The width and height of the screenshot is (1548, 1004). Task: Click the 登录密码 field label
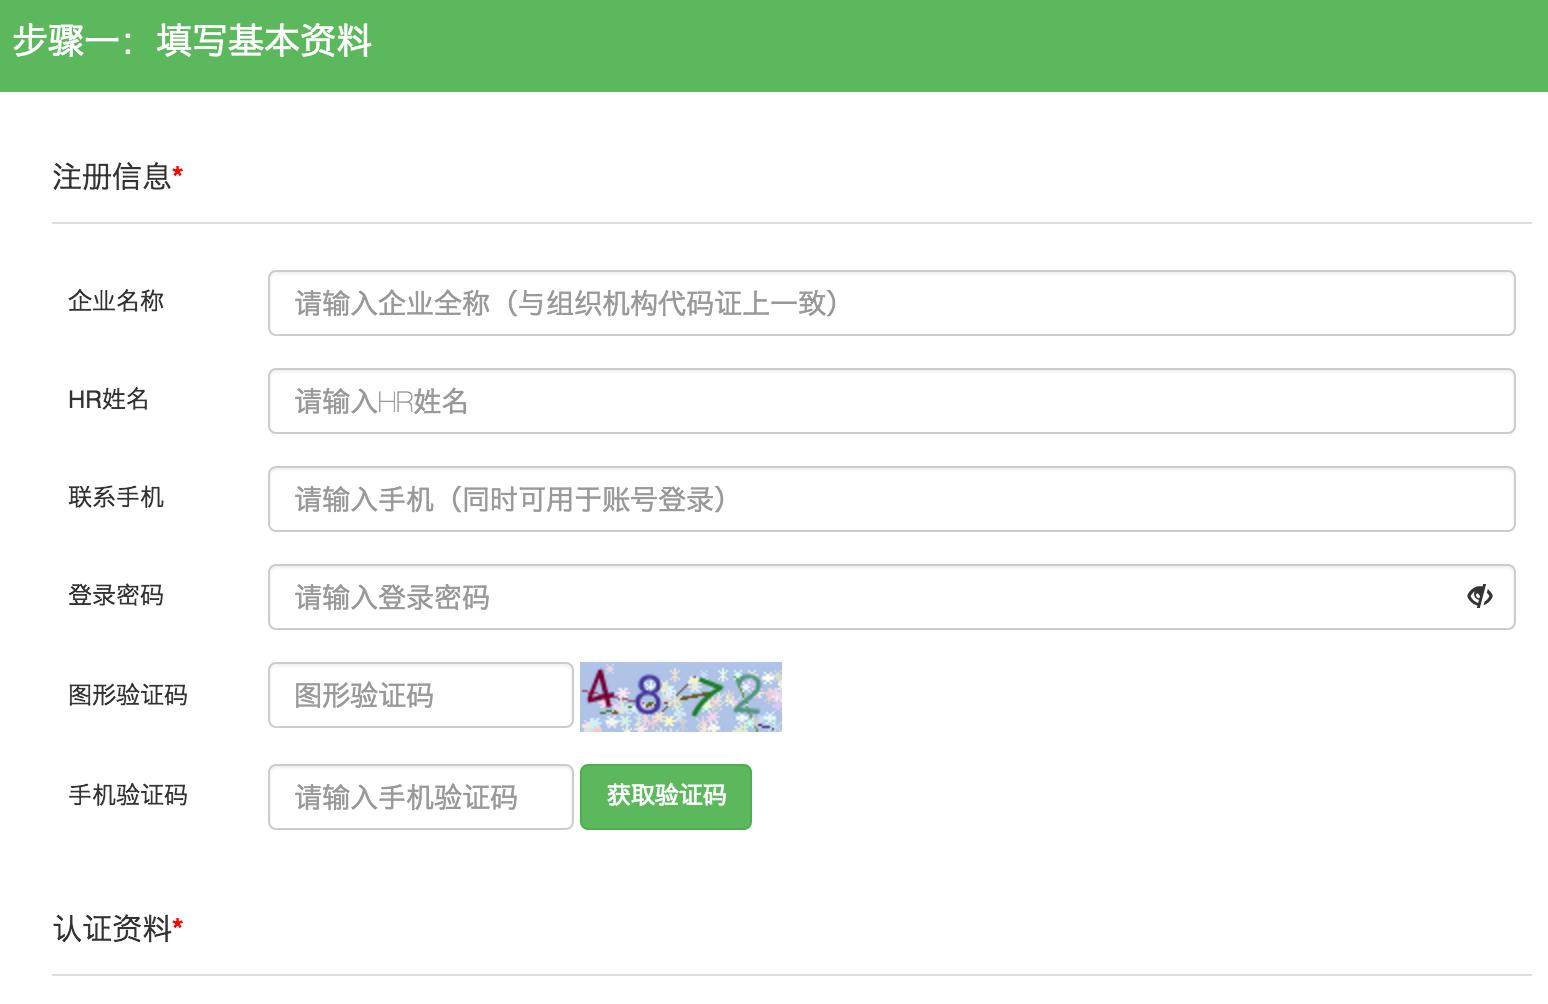click(x=116, y=595)
